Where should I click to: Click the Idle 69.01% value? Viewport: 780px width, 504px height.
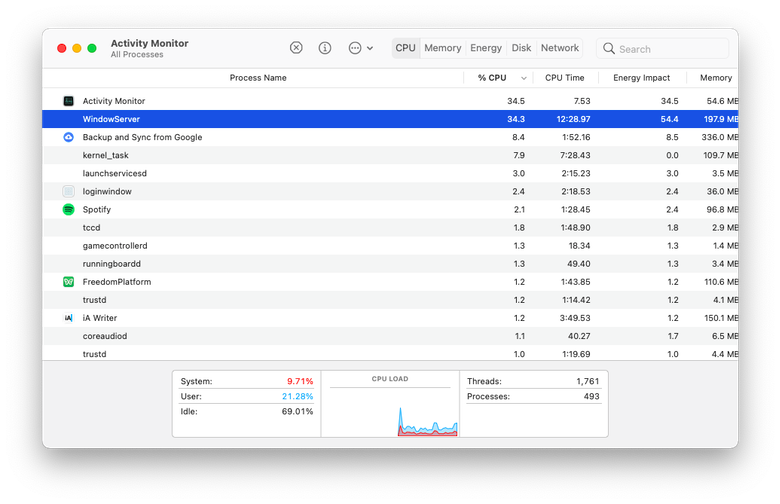(x=297, y=411)
